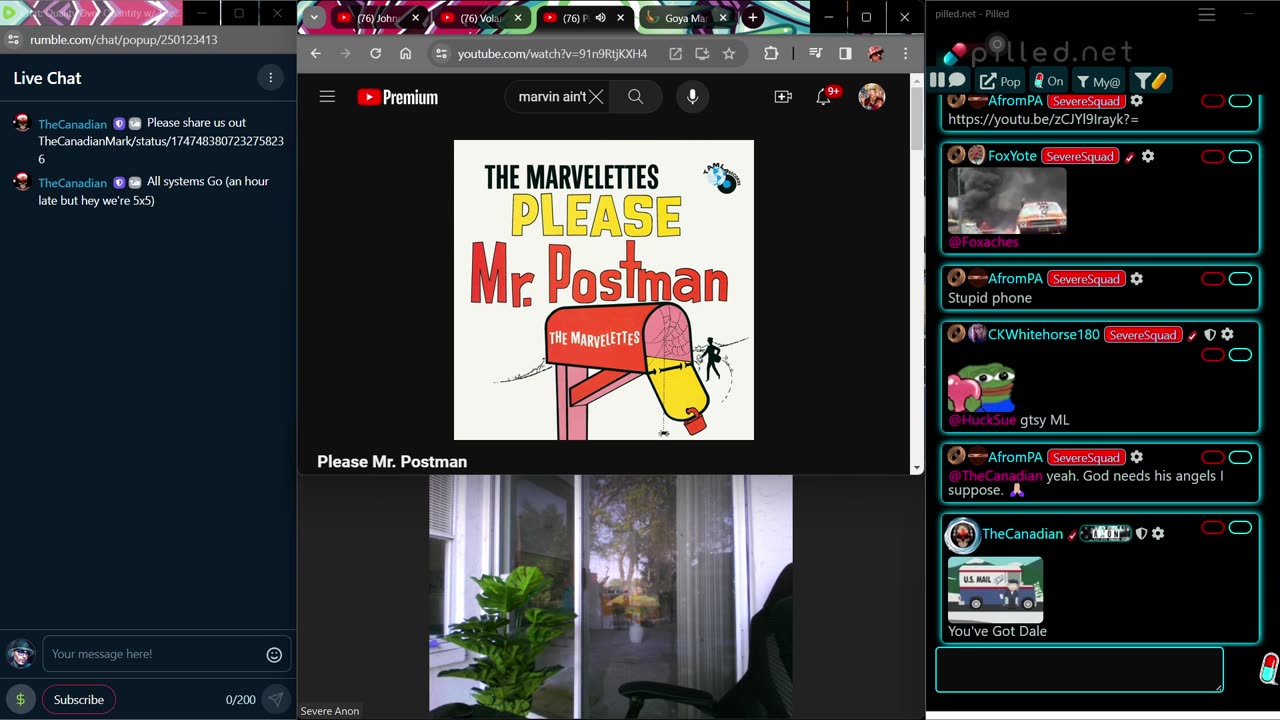Open the Chrome tab search dropdown
Image resolution: width=1280 pixels, height=720 pixels.
point(314,18)
